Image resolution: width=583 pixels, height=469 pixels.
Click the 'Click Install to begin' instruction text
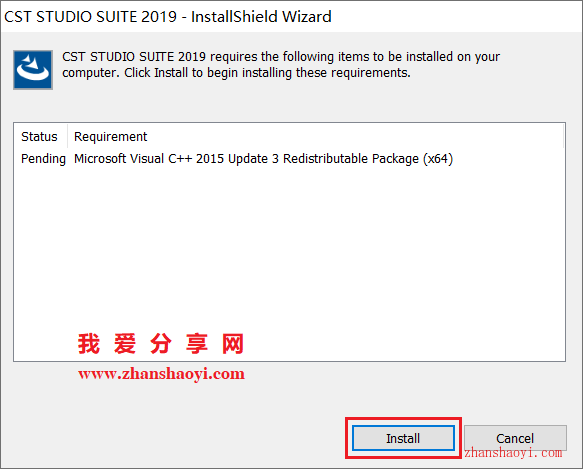[x=180, y=73]
